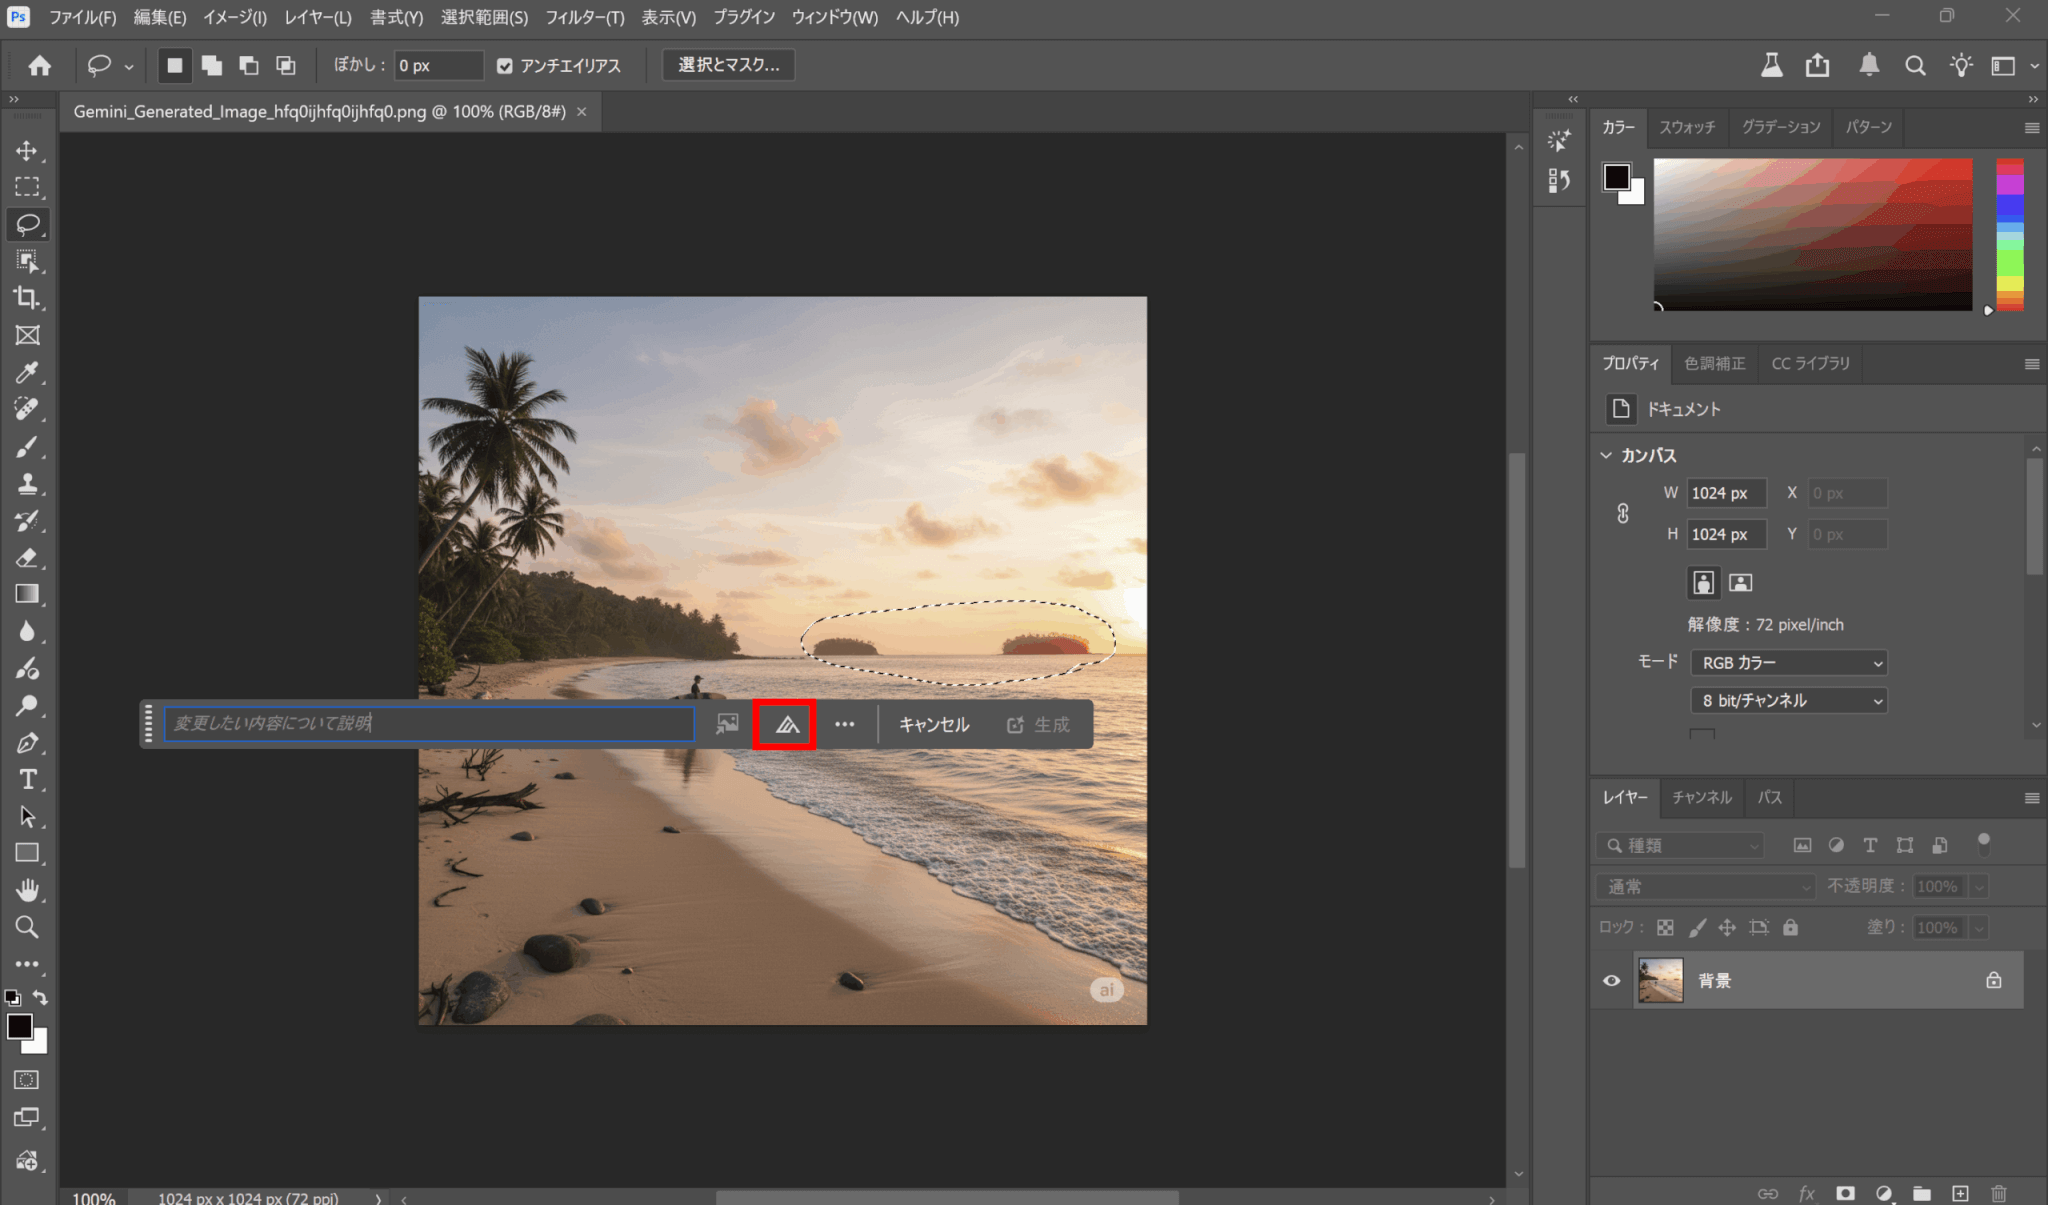The image size is (2048, 1205).
Task: Open the フィルター(T) menu
Action: coord(584,17)
